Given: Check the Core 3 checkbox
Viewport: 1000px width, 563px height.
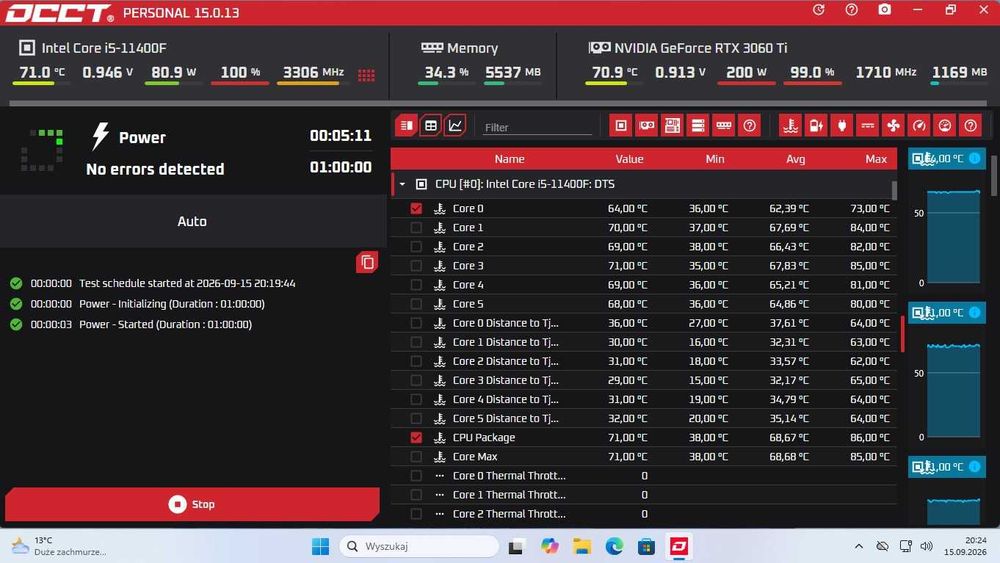Looking at the screenshot, I should (x=416, y=266).
